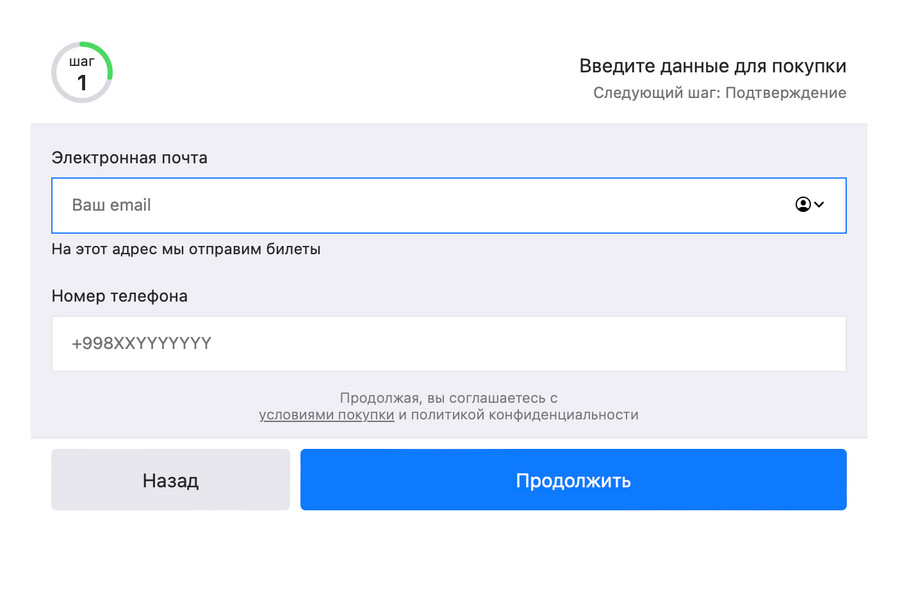Click the "Электронная почта" field label

[x=130, y=158]
